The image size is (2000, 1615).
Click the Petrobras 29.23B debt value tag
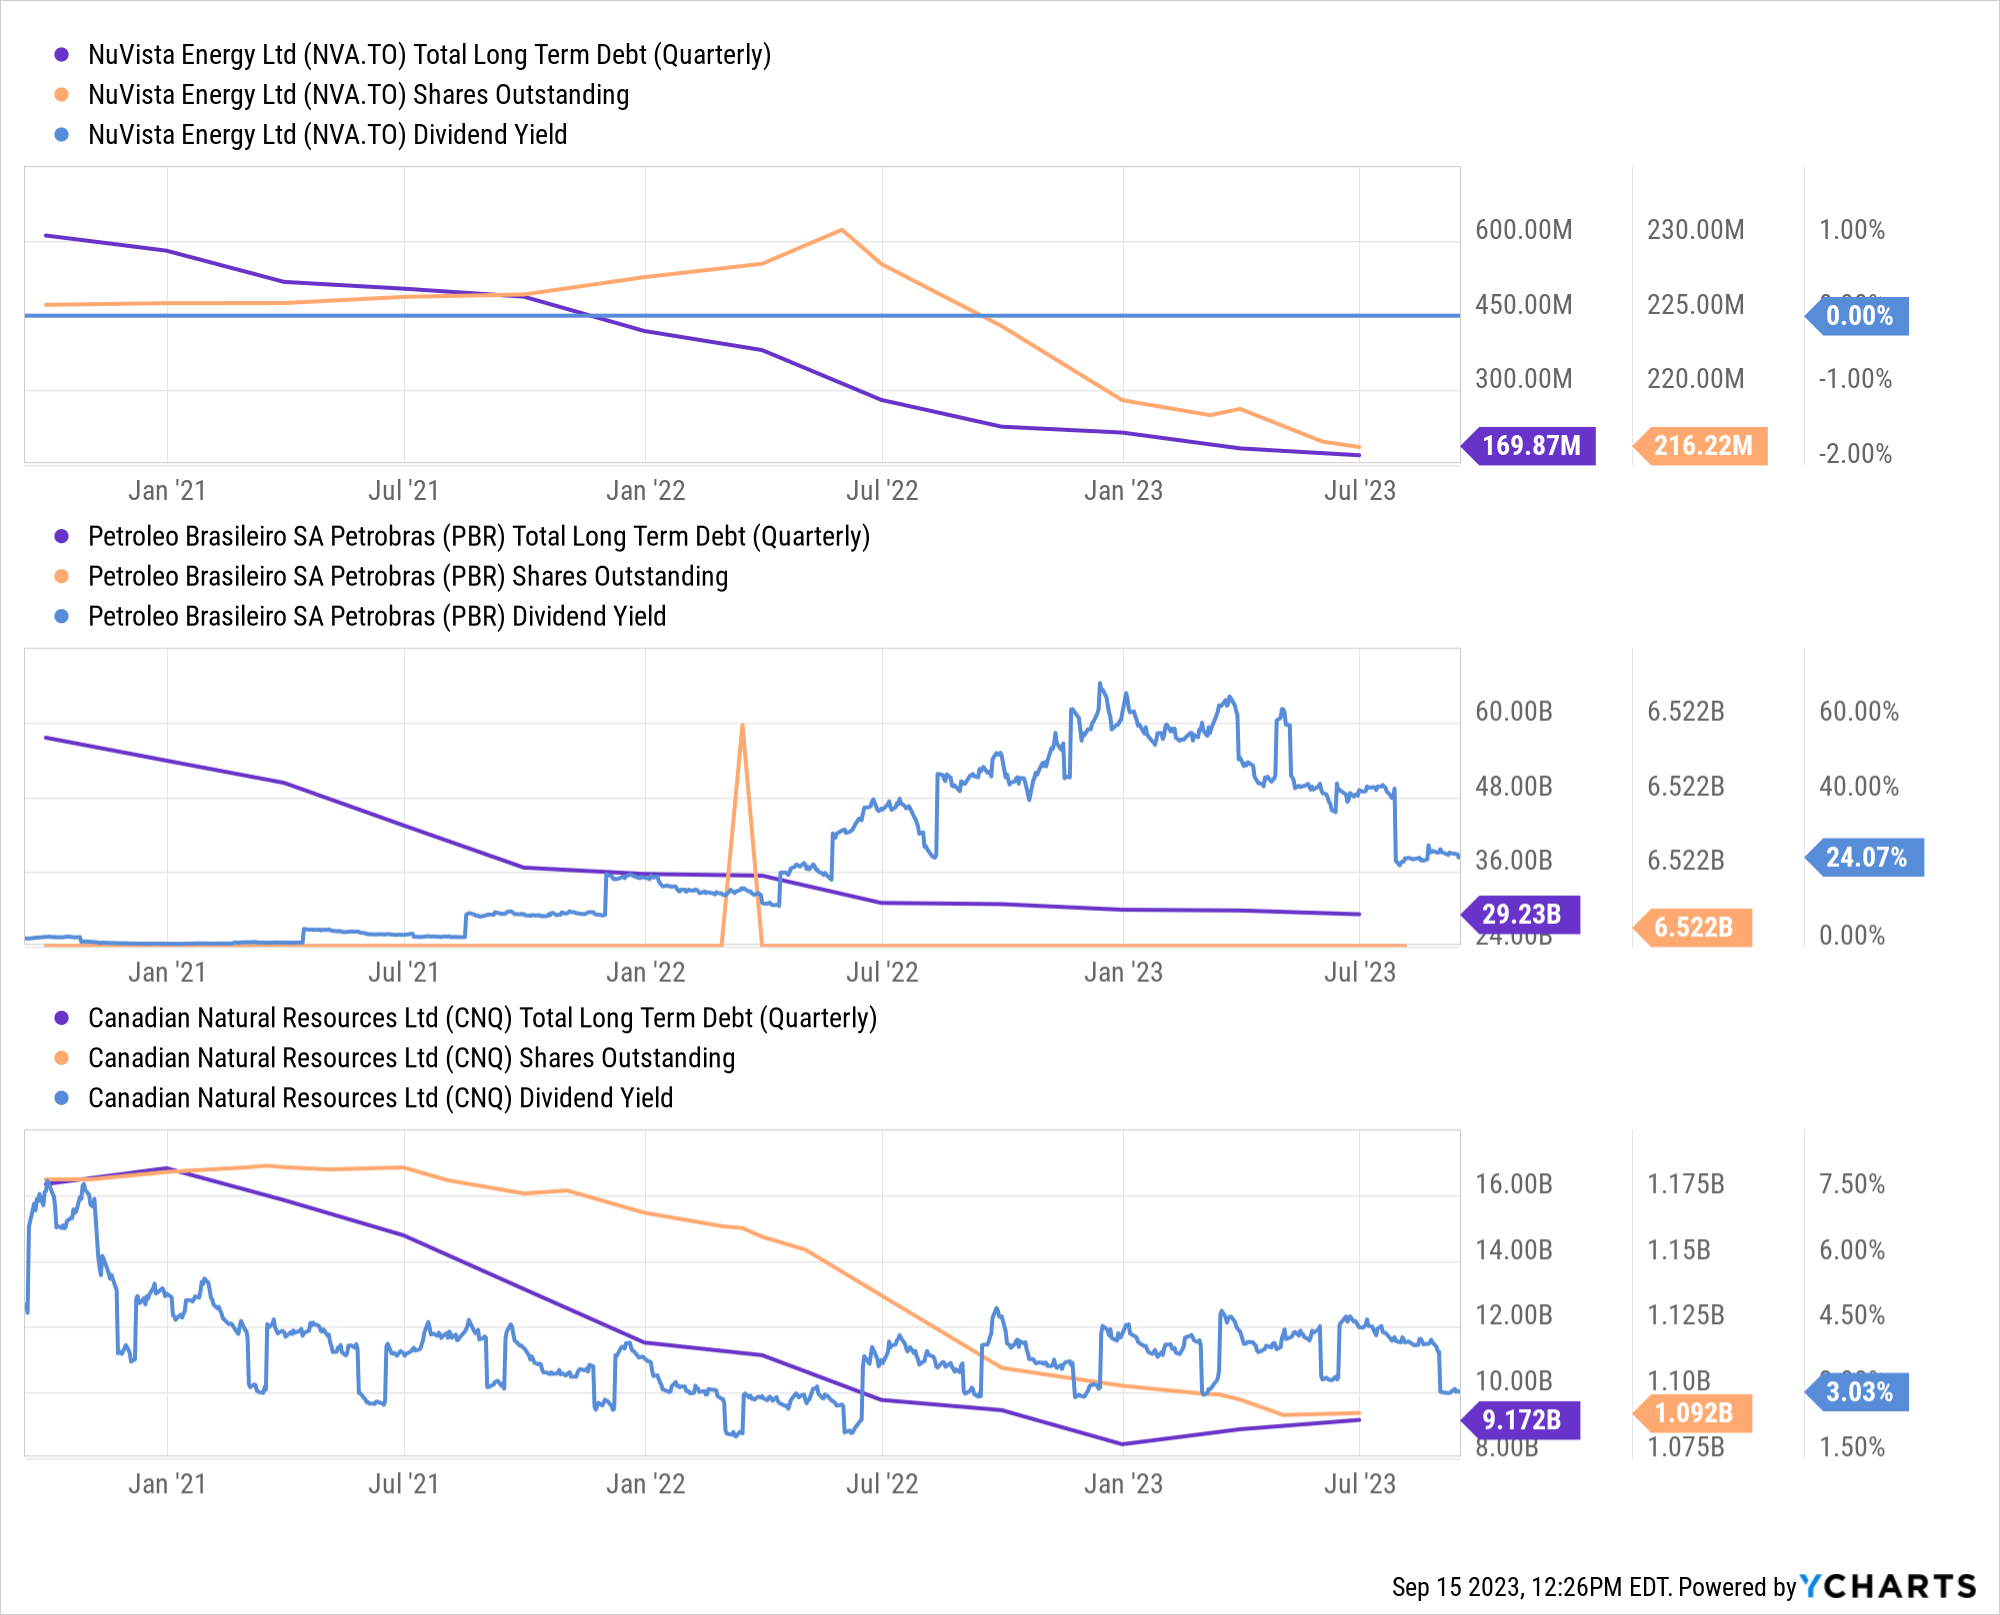pos(1522,914)
